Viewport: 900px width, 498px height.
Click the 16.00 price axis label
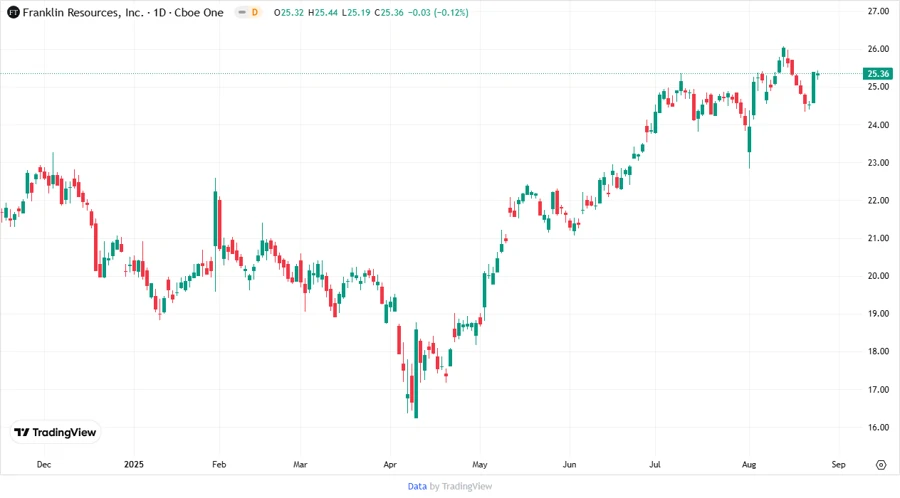coord(878,427)
